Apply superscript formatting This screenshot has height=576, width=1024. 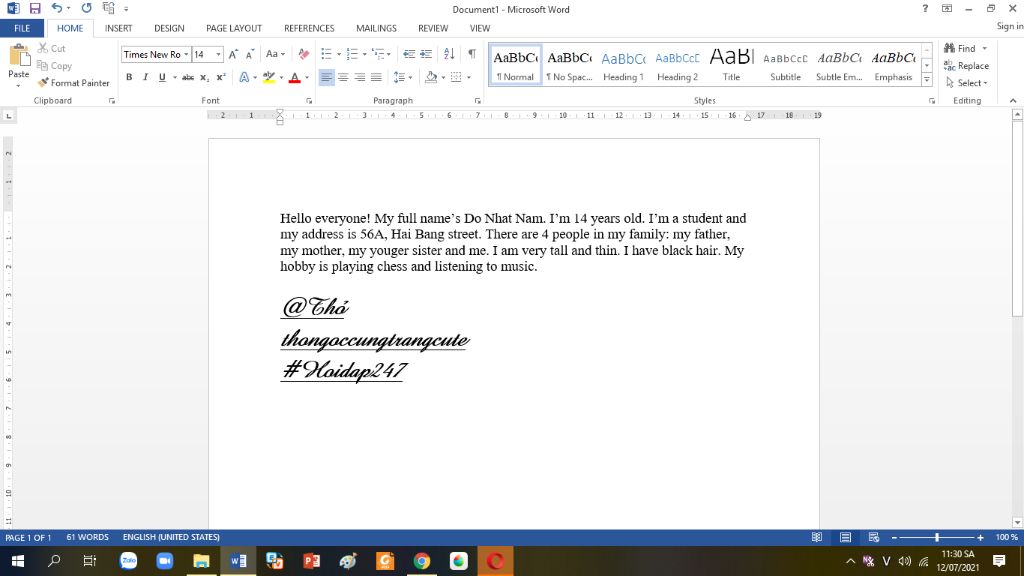pos(221,77)
